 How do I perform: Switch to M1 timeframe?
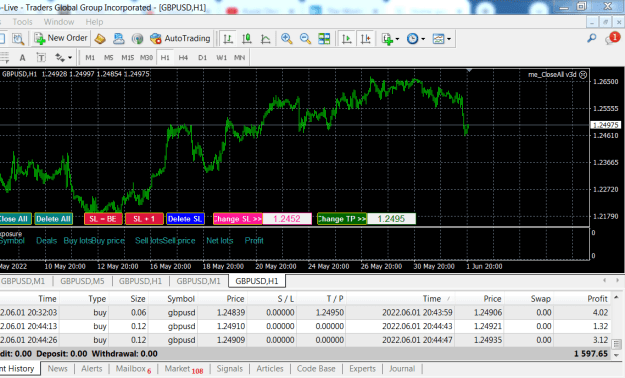(90, 57)
